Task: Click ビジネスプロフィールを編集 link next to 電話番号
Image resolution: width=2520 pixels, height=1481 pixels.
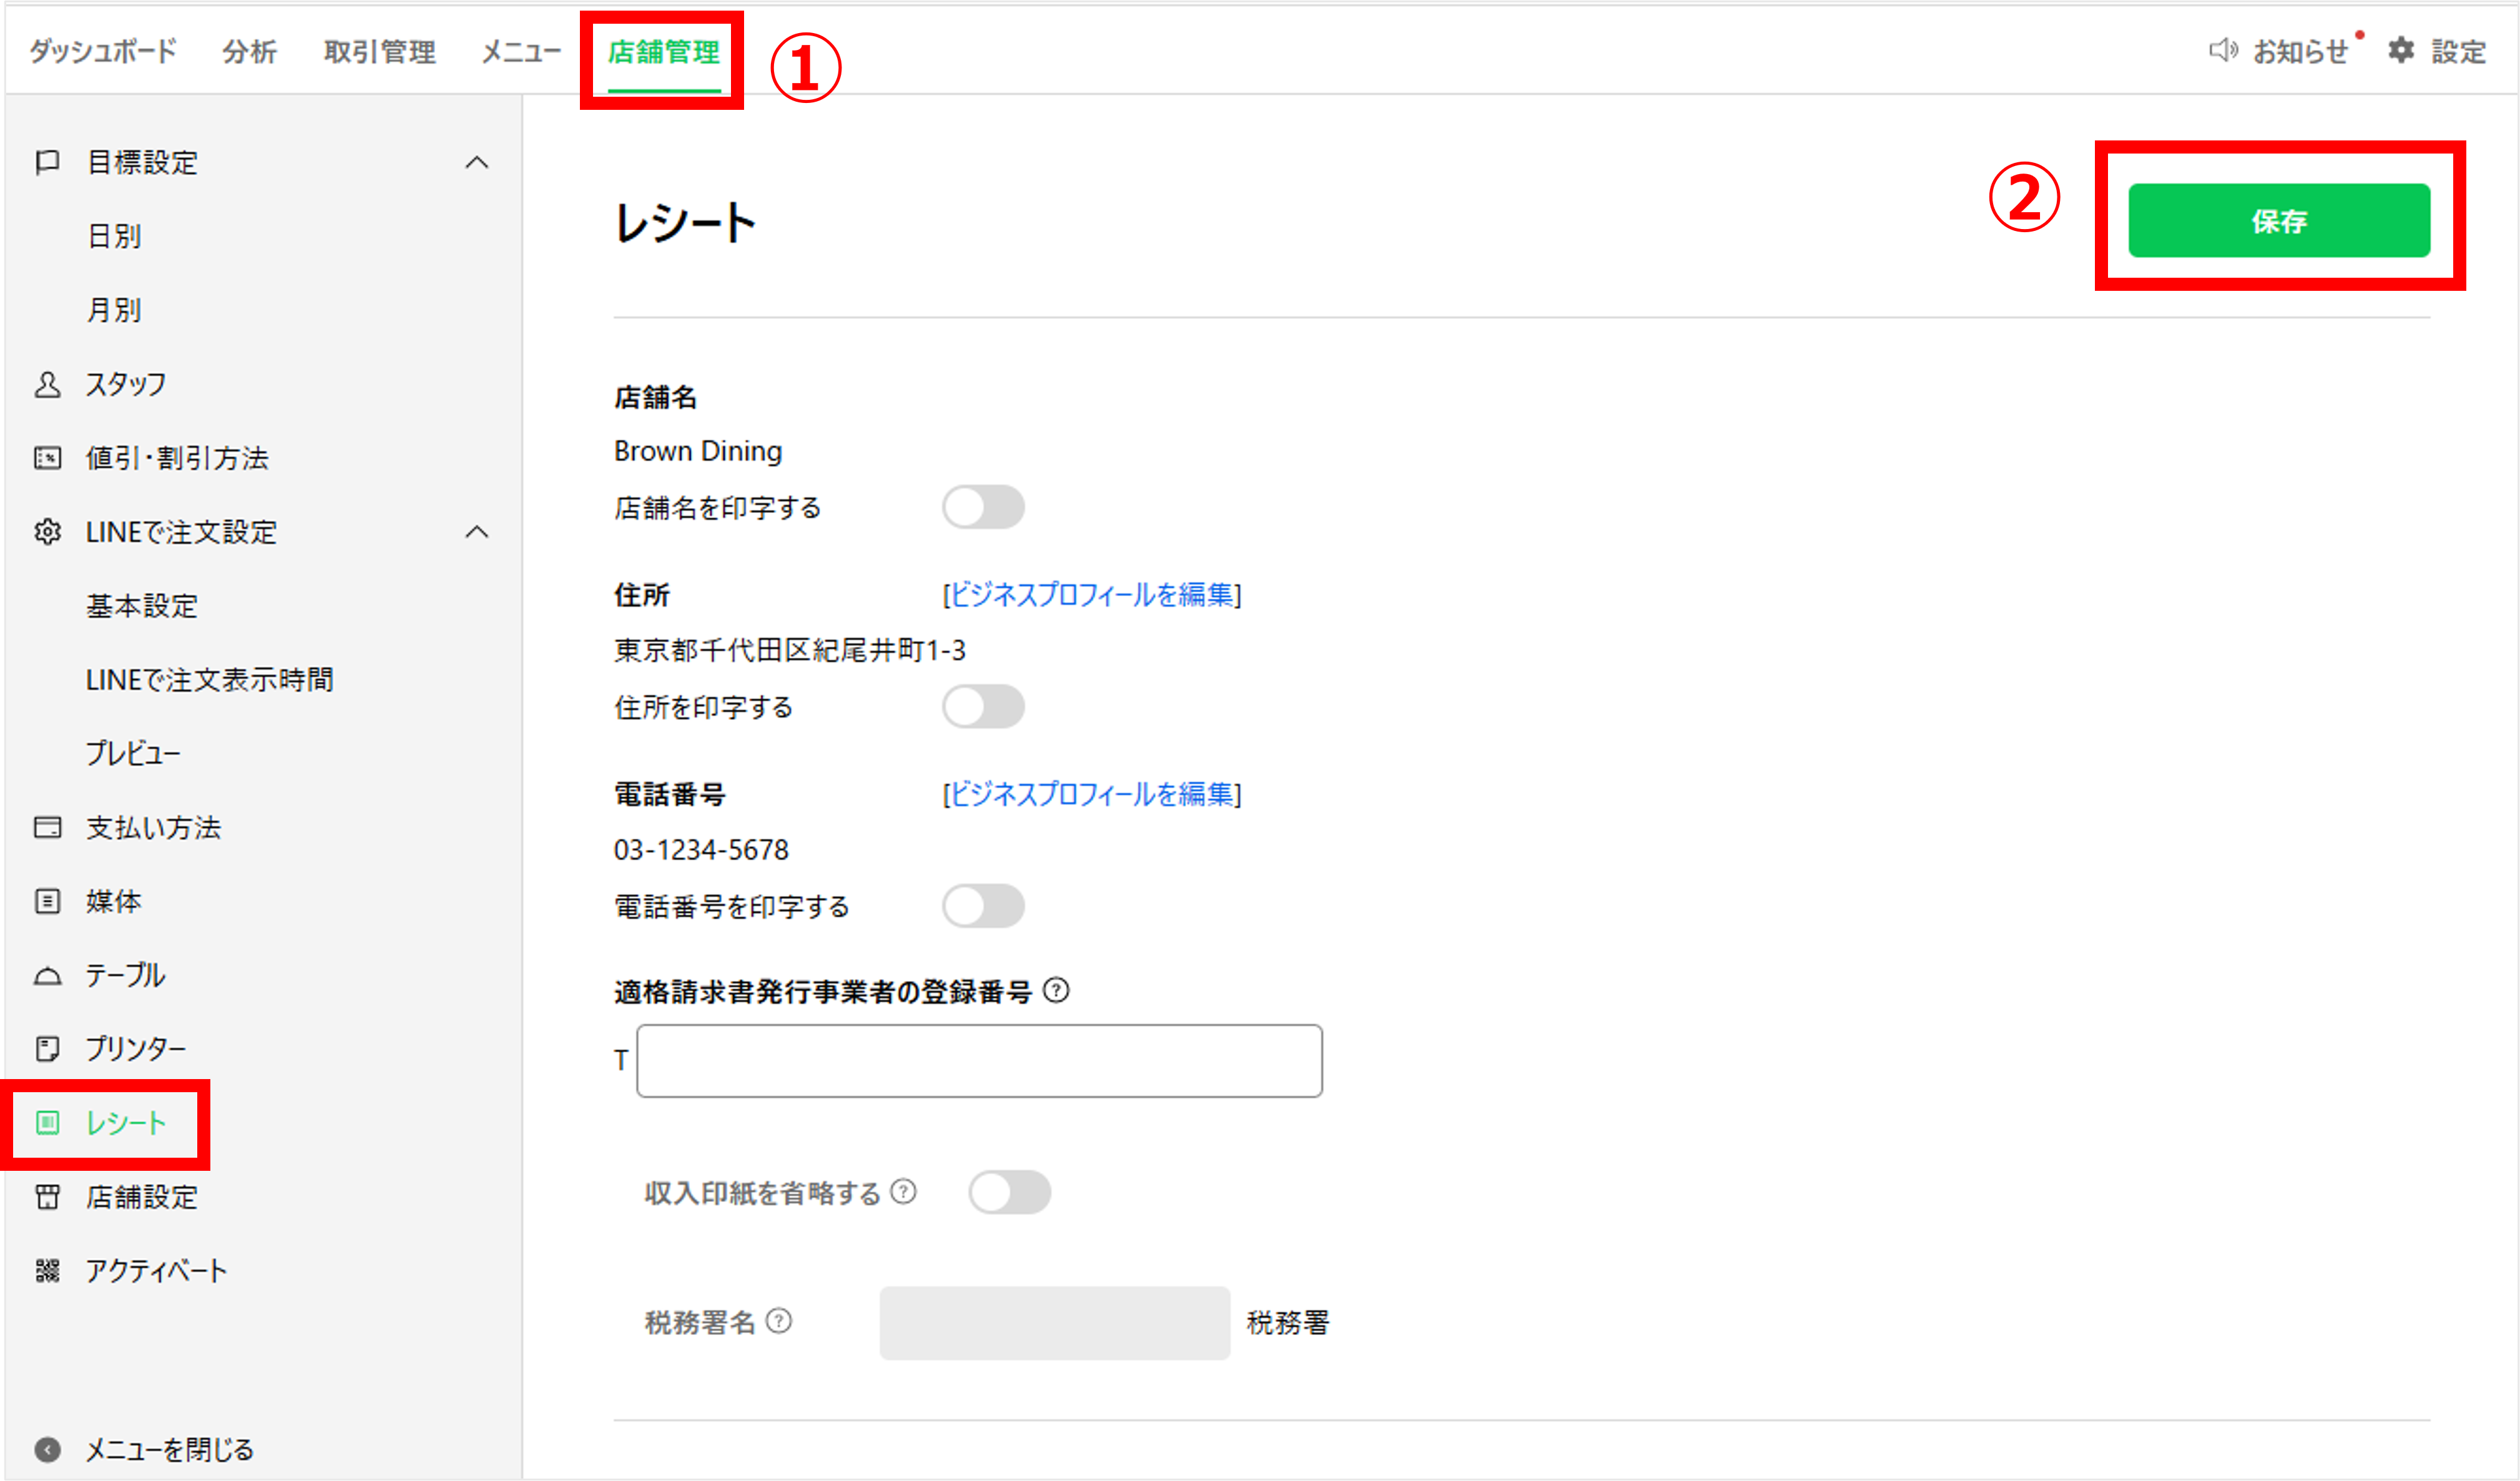Action: pos(1092,794)
